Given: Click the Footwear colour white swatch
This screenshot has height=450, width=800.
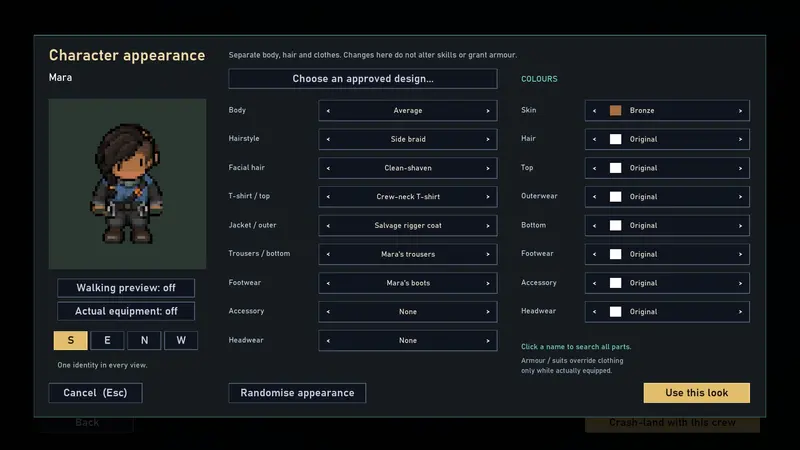Looking at the screenshot, I should pos(615,254).
